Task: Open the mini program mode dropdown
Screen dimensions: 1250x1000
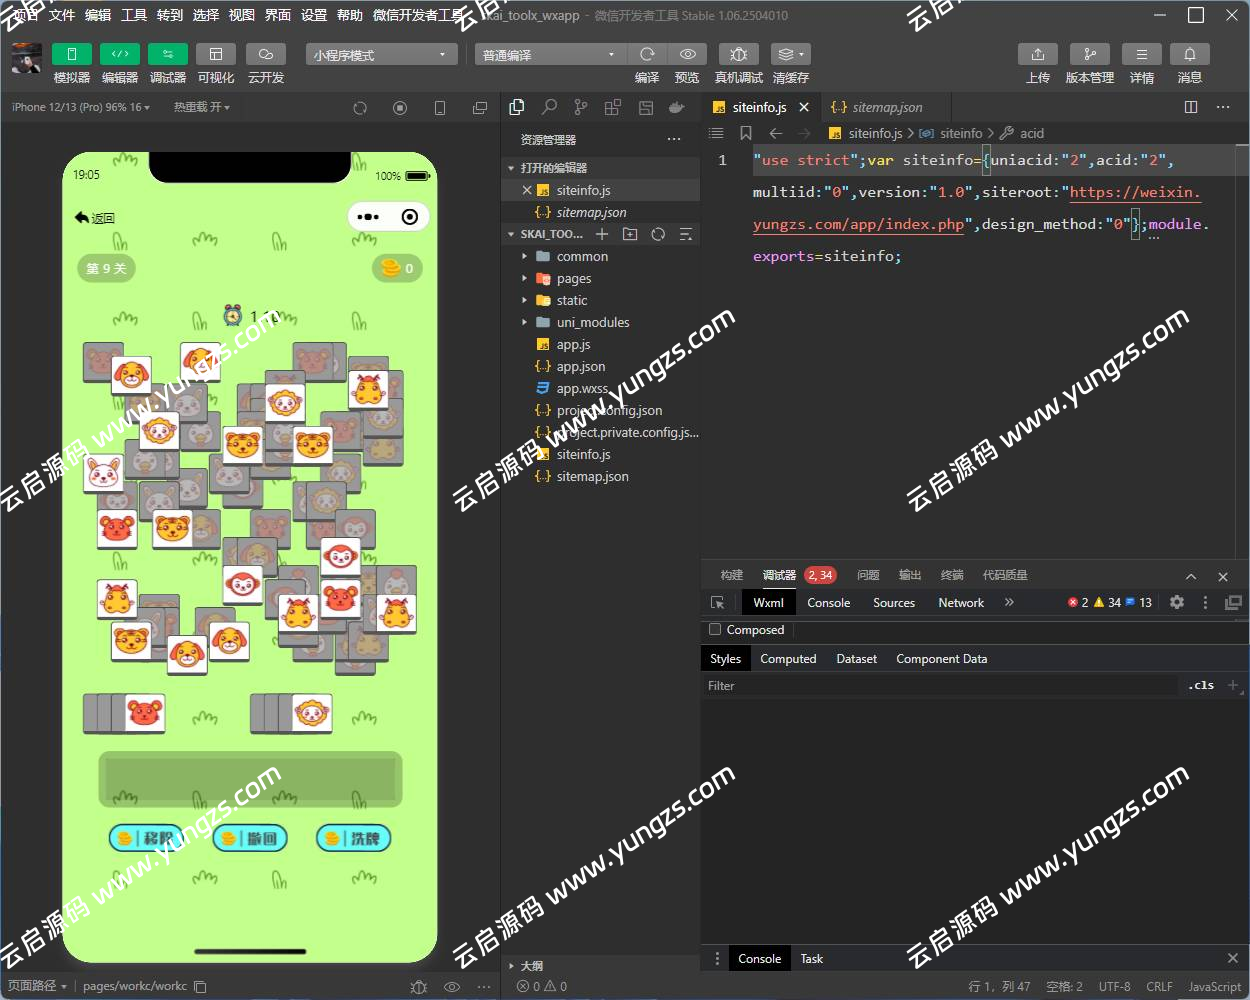Action: [380, 55]
